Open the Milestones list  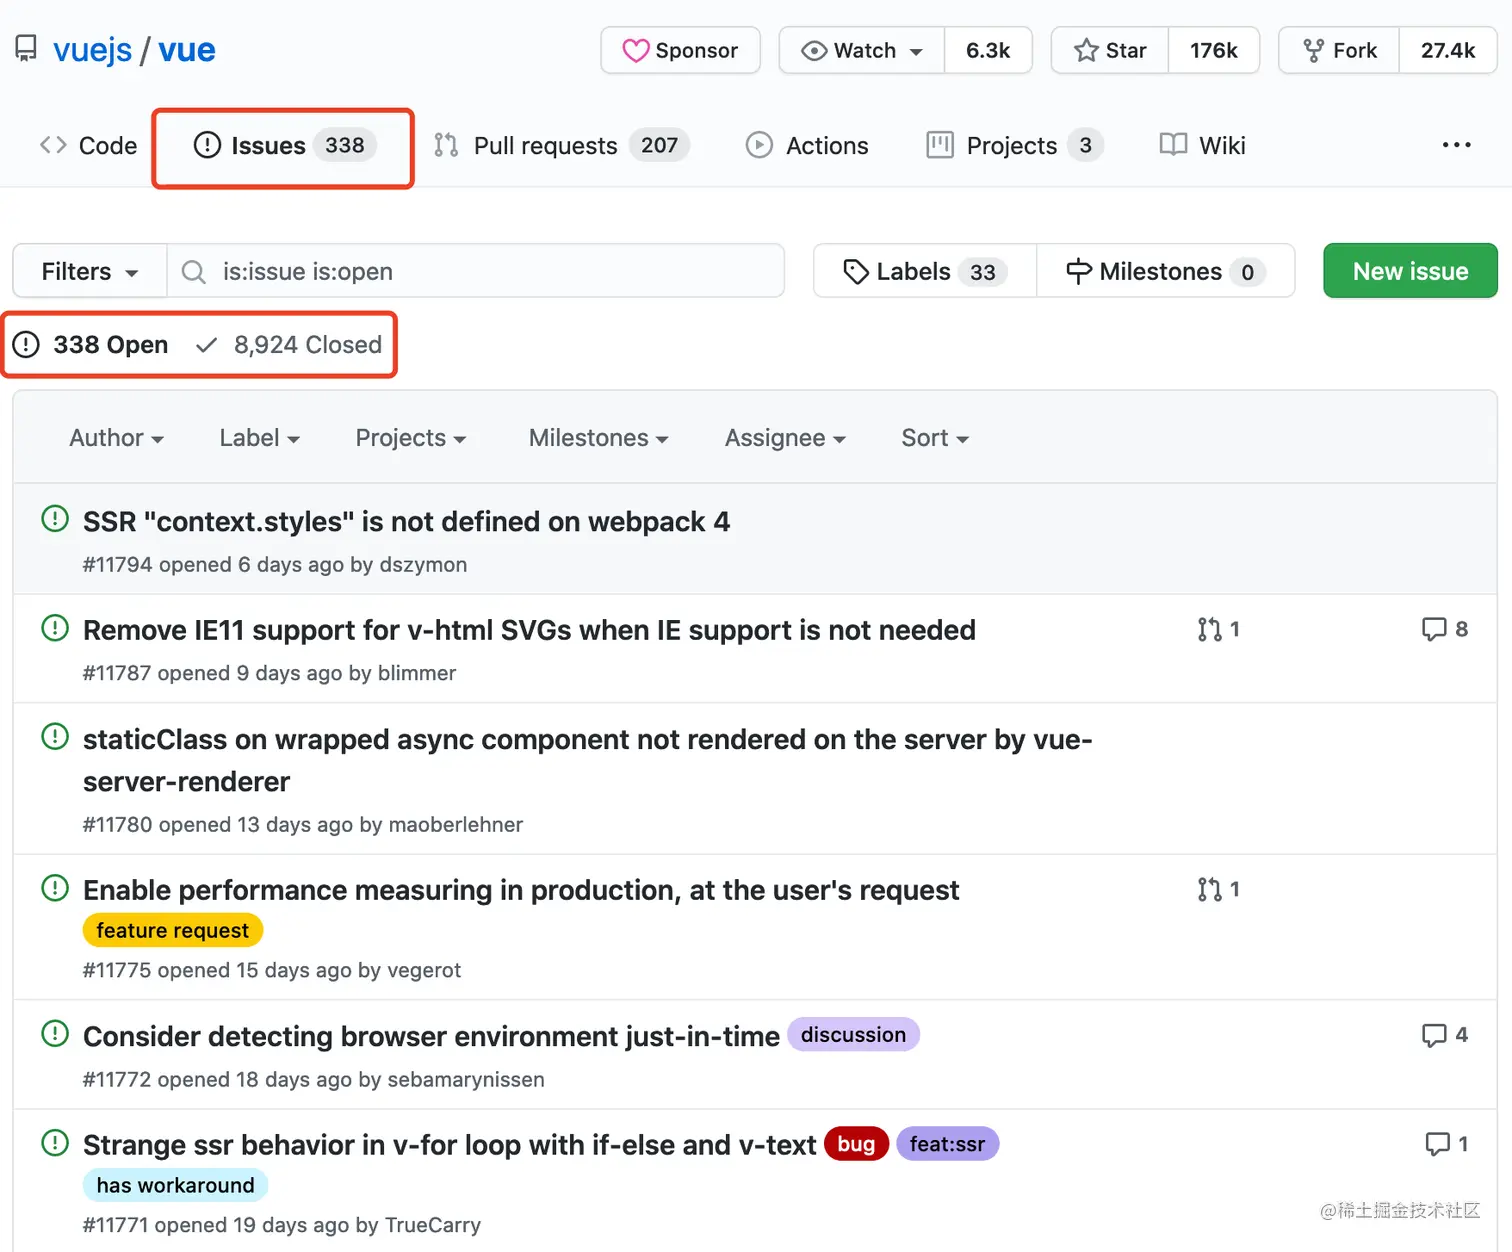point(1166,271)
